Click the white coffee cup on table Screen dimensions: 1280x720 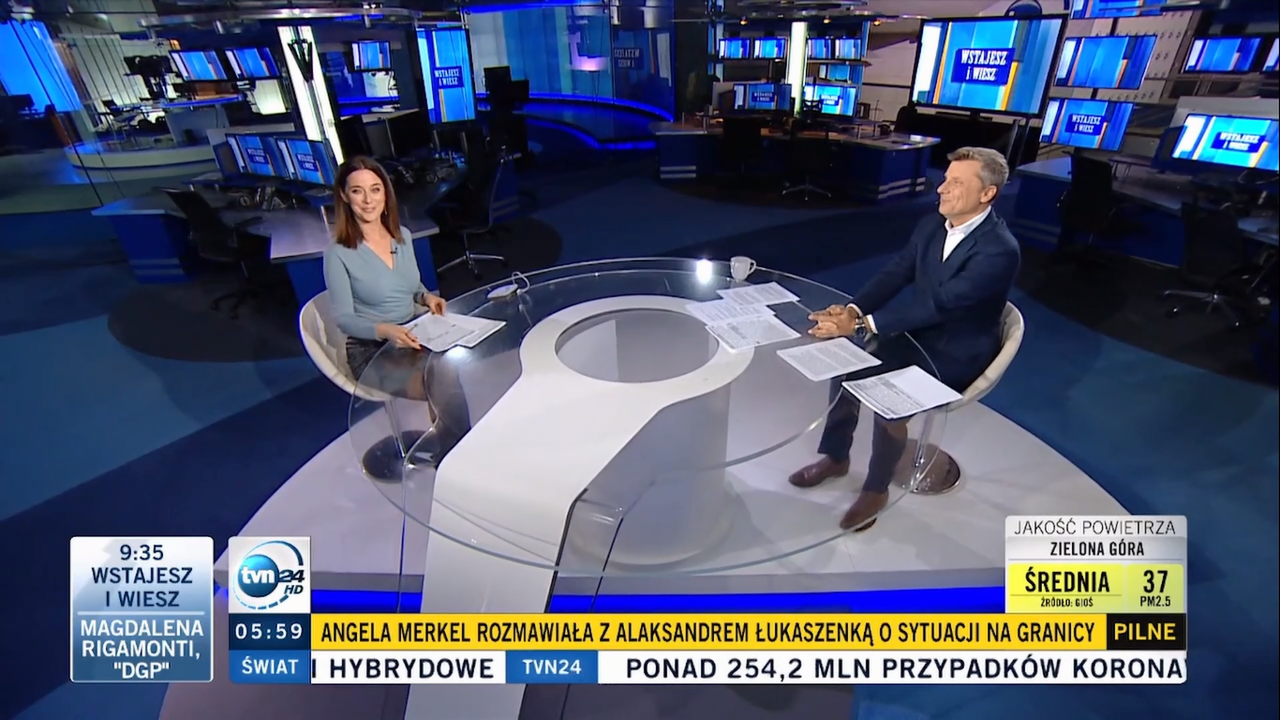[x=741, y=268]
